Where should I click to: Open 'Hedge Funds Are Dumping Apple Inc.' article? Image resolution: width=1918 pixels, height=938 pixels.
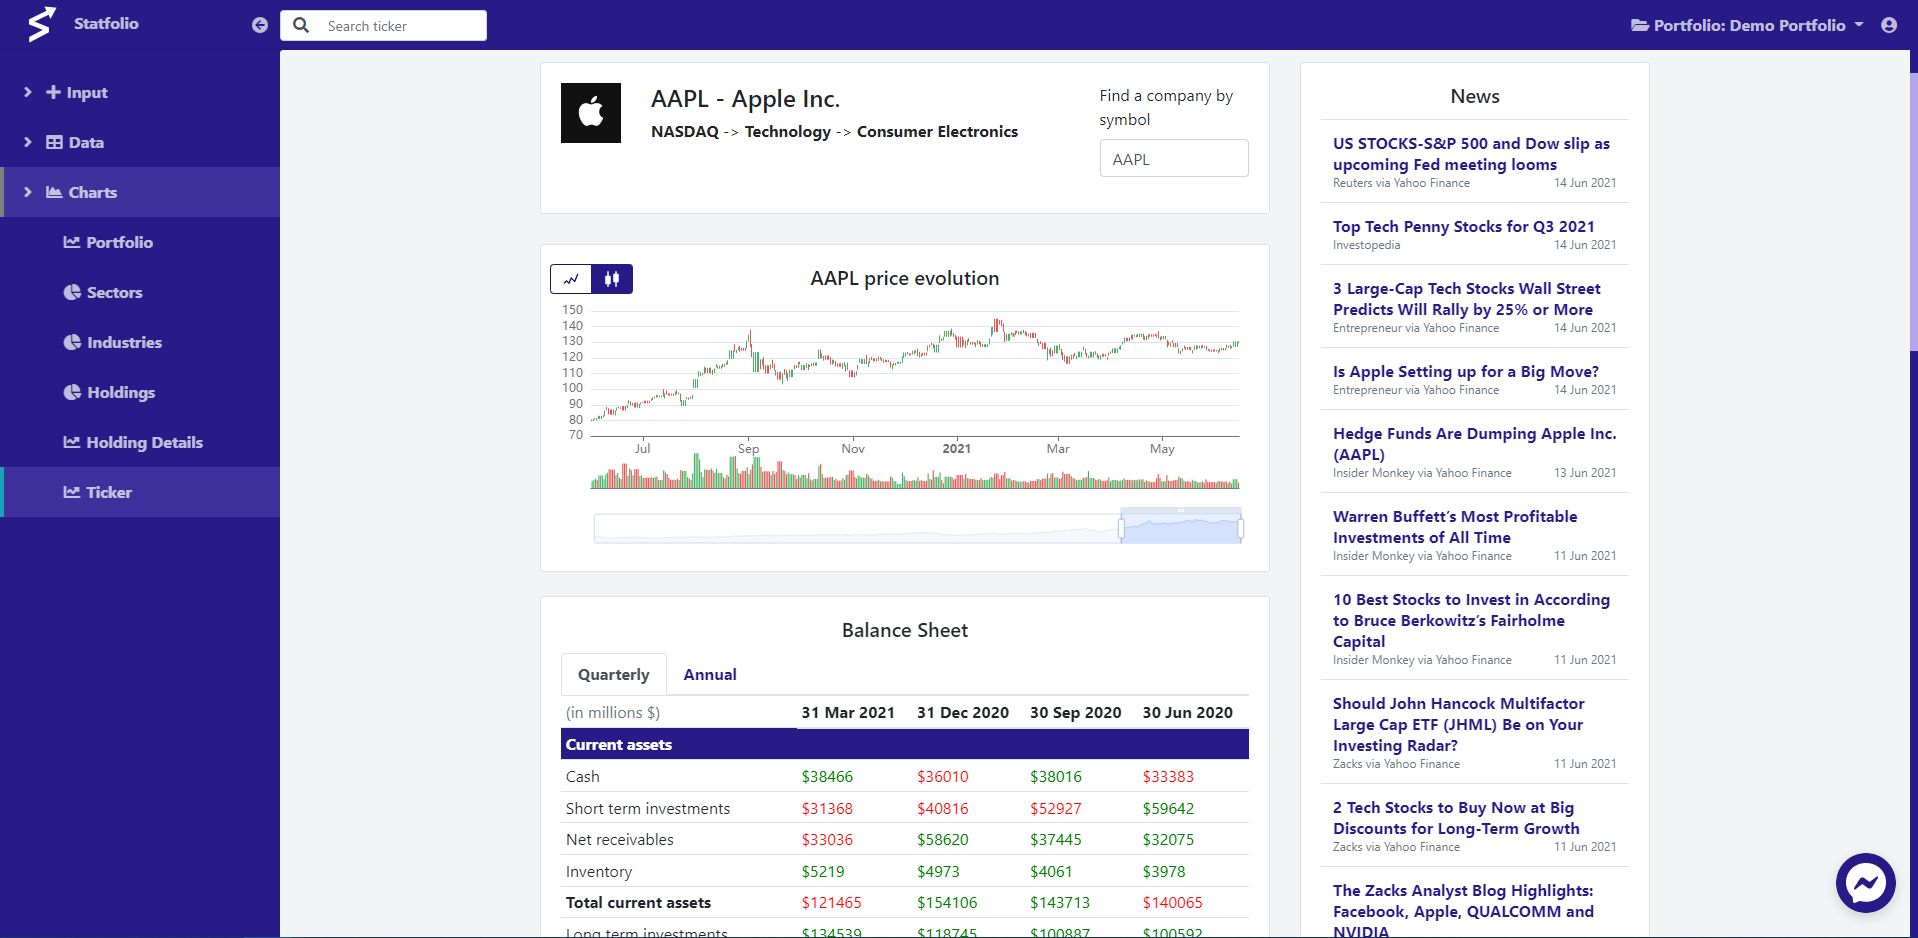(1474, 444)
